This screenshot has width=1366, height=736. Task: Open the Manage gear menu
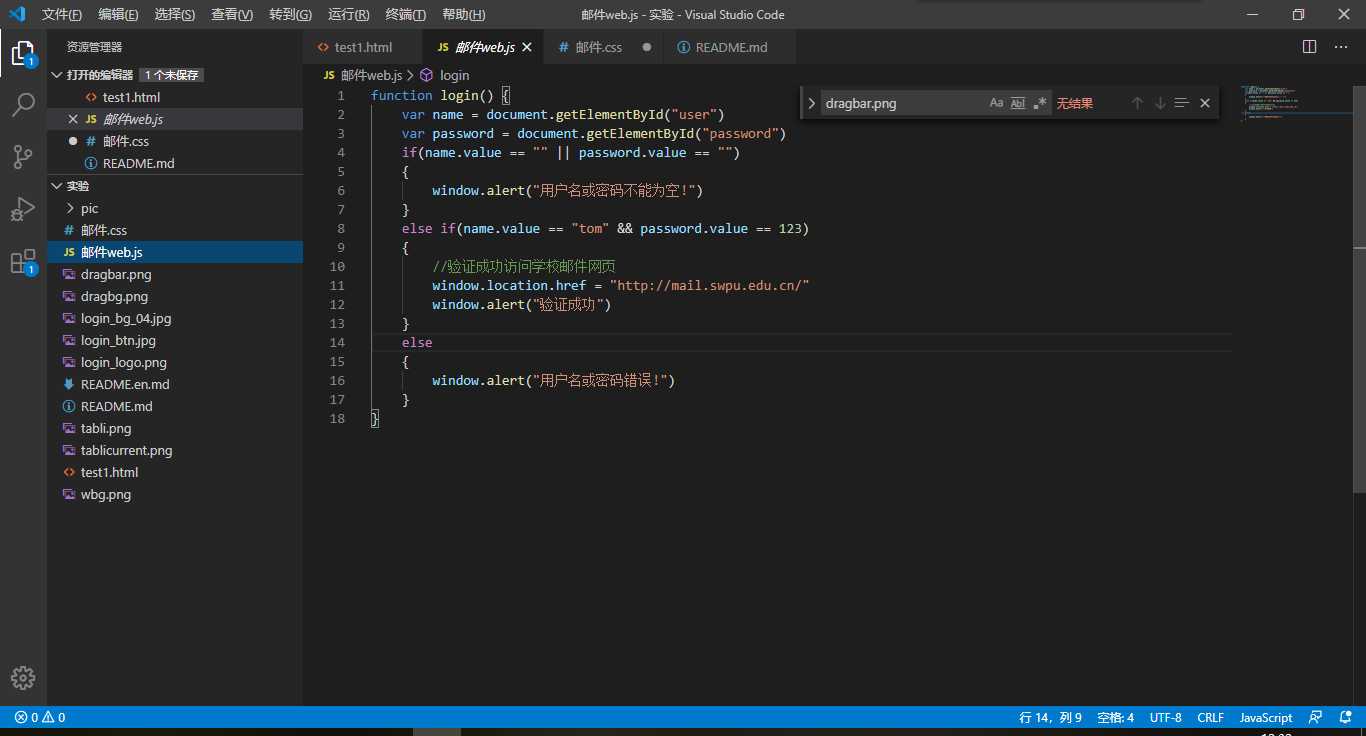pyautogui.click(x=23, y=677)
